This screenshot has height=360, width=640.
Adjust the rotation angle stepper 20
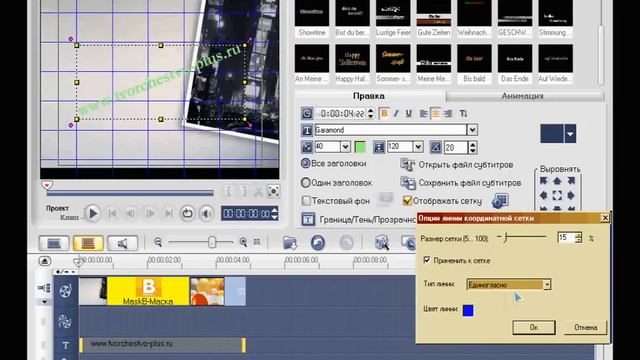(x=473, y=147)
